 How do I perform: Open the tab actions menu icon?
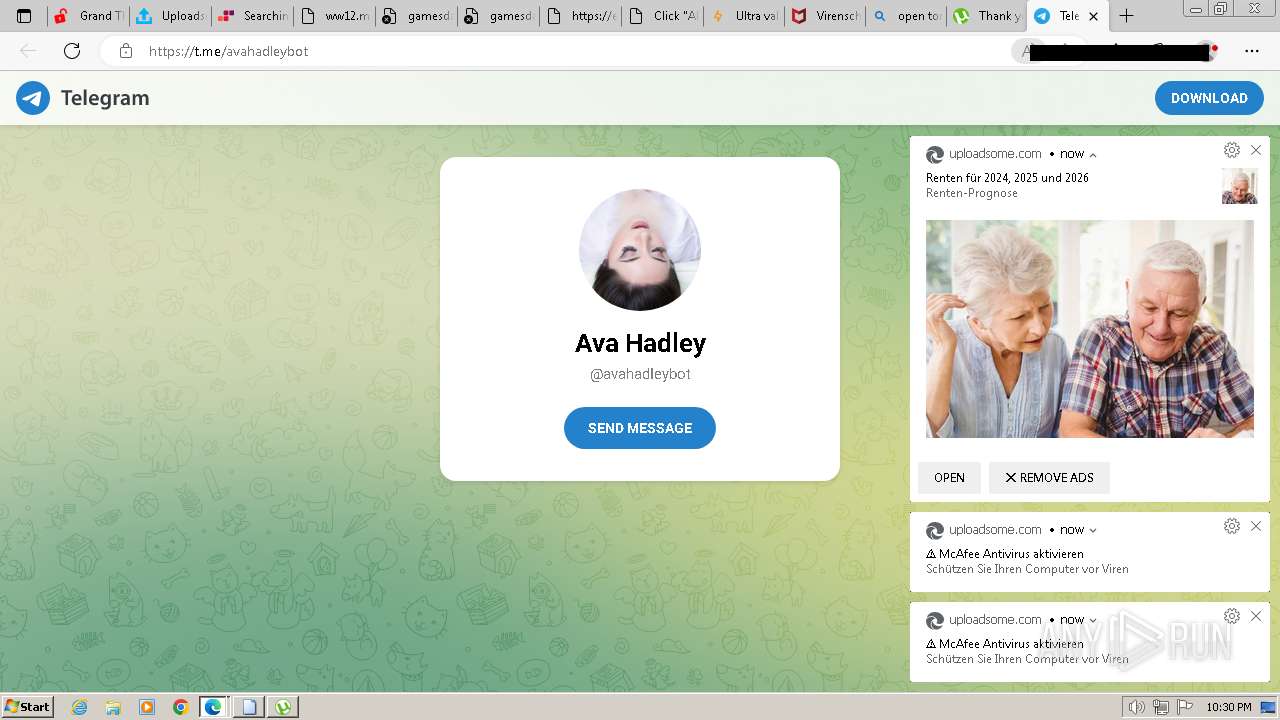pos(24,16)
